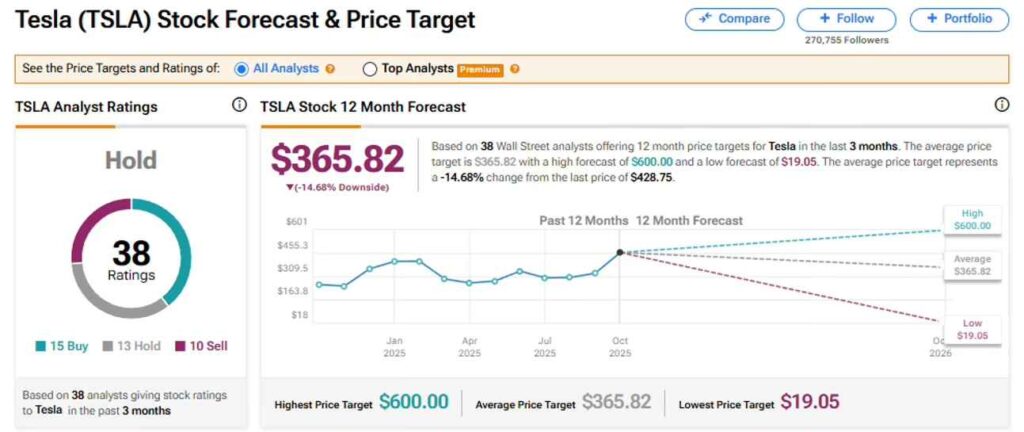The width and height of the screenshot is (1024, 432).
Task: Click the purple Sell legend square
Action: pyautogui.click(x=181, y=346)
